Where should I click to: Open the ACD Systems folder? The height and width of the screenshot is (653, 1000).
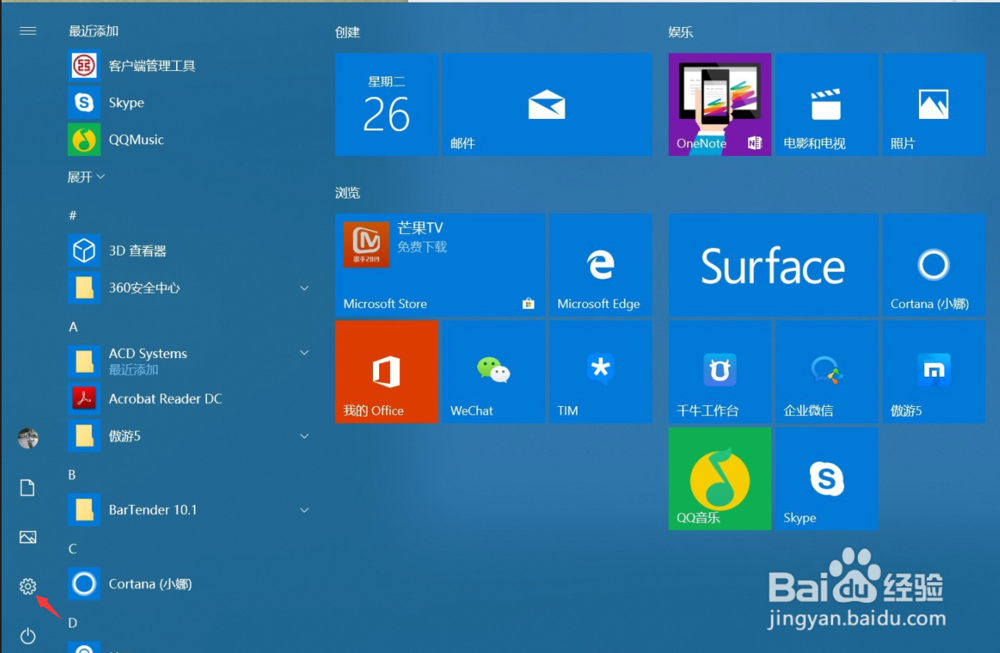189,361
